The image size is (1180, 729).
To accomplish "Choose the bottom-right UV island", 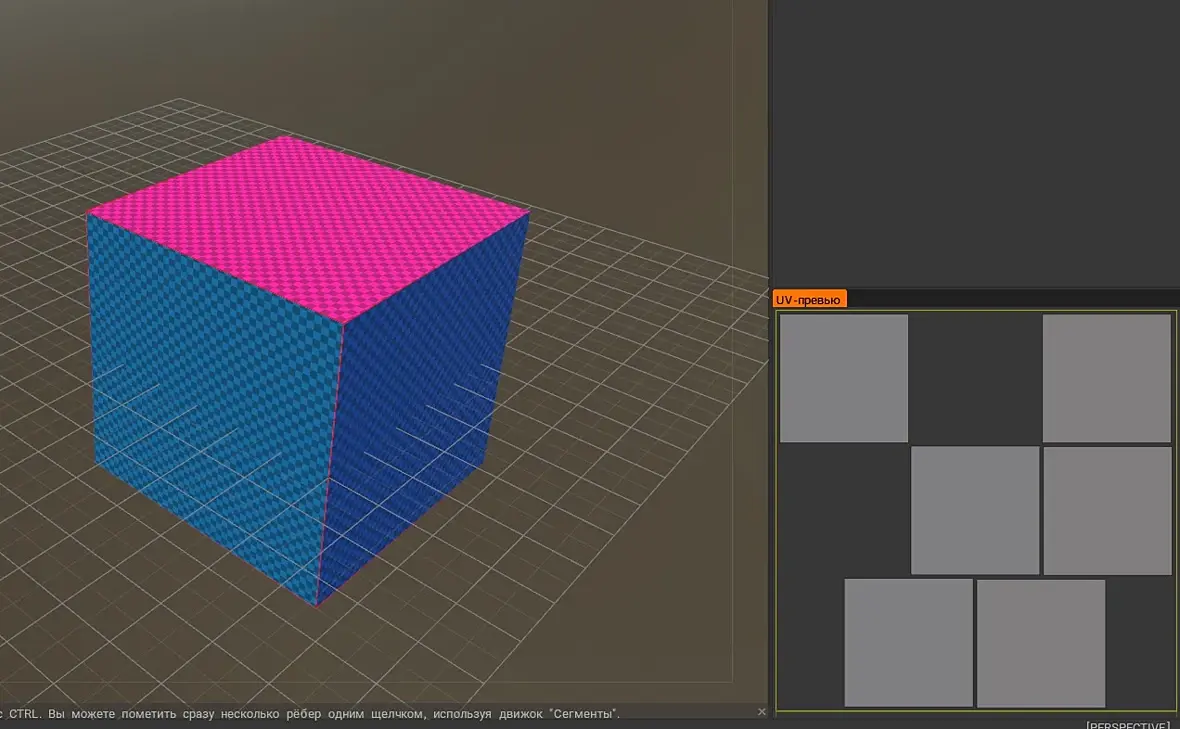I will [x=1040, y=643].
